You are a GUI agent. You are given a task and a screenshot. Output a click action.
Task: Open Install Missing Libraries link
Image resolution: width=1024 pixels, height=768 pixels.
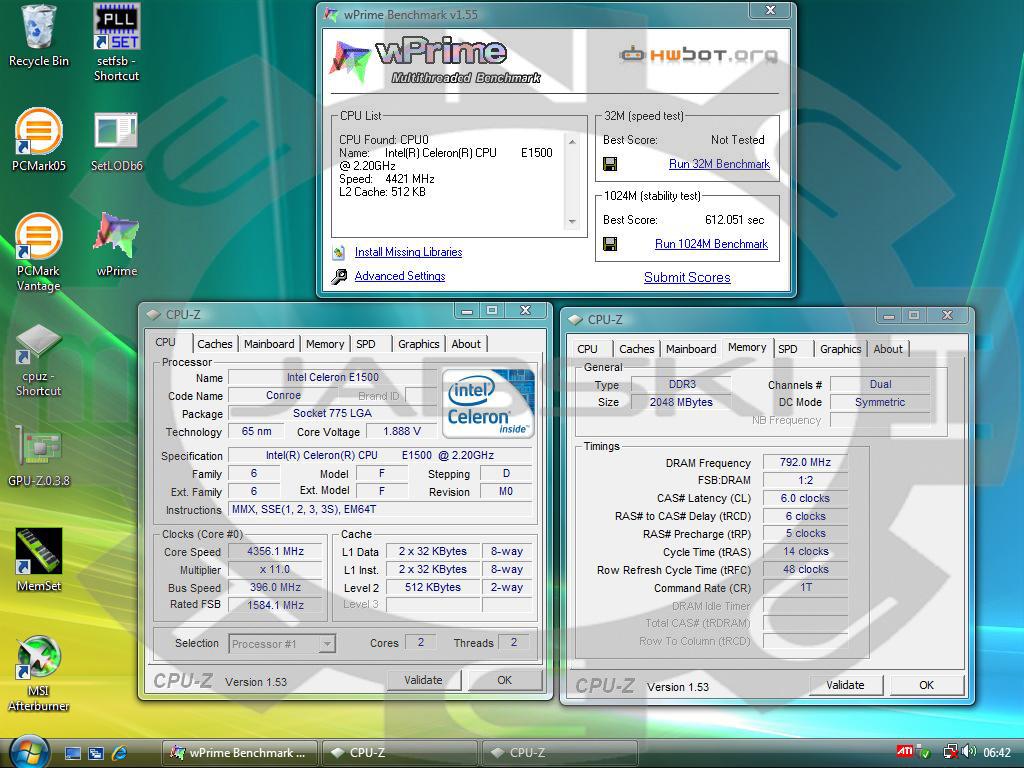408,252
